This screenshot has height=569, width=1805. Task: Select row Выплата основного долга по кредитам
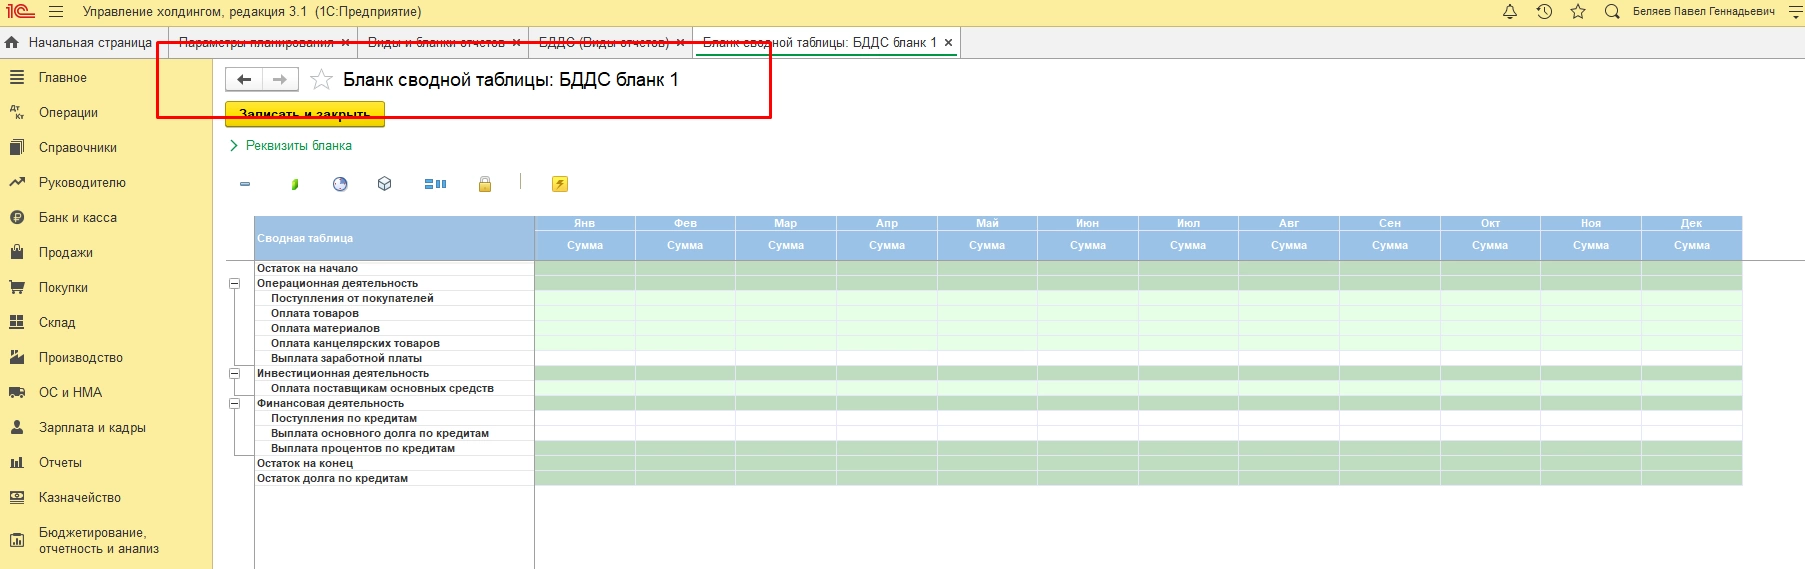(x=394, y=433)
